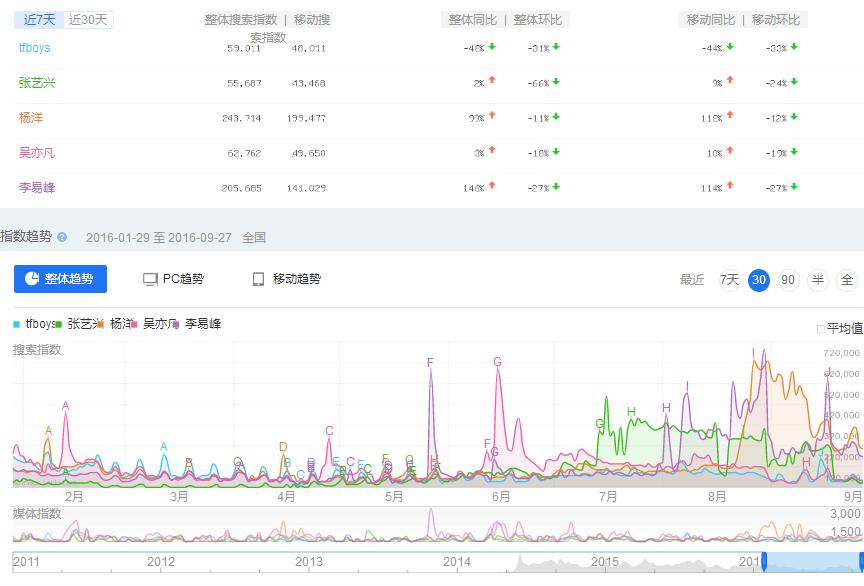Select the 半 year range button
Viewport: 864px width, 586px height.
(x=818, y=280)
